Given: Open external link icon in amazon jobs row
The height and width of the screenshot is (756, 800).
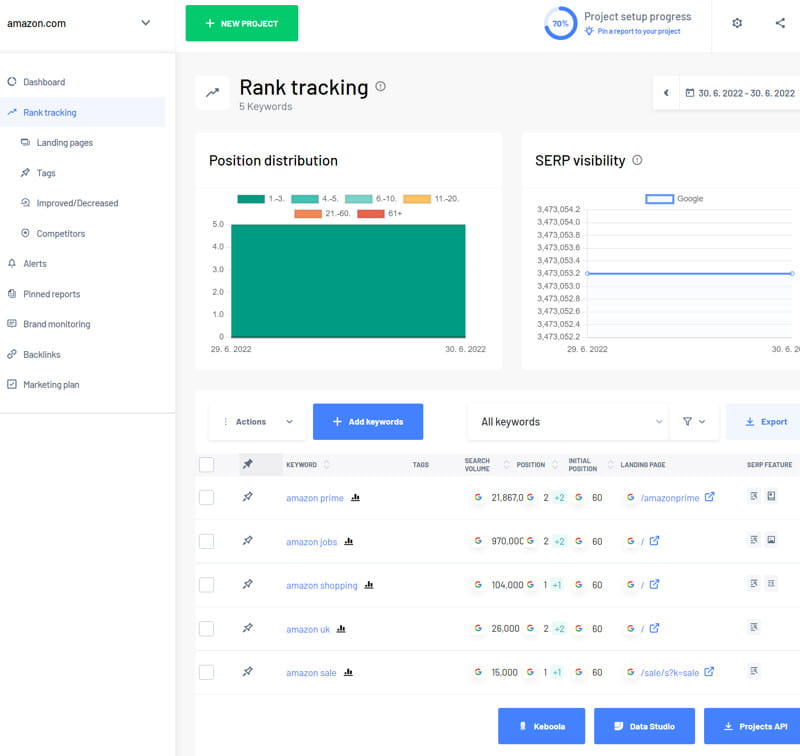Looking at the screenshot, I should click(655, 541).
